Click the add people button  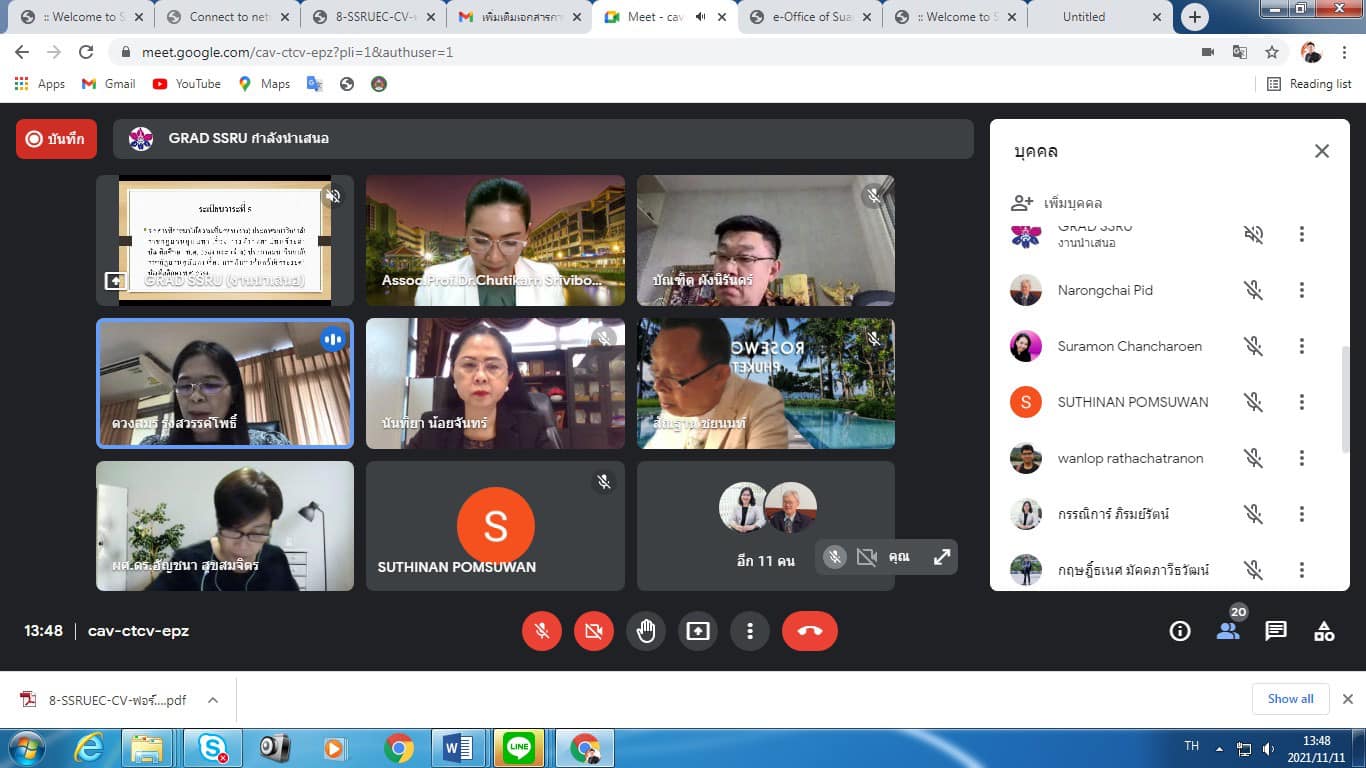coord(1057,203)
